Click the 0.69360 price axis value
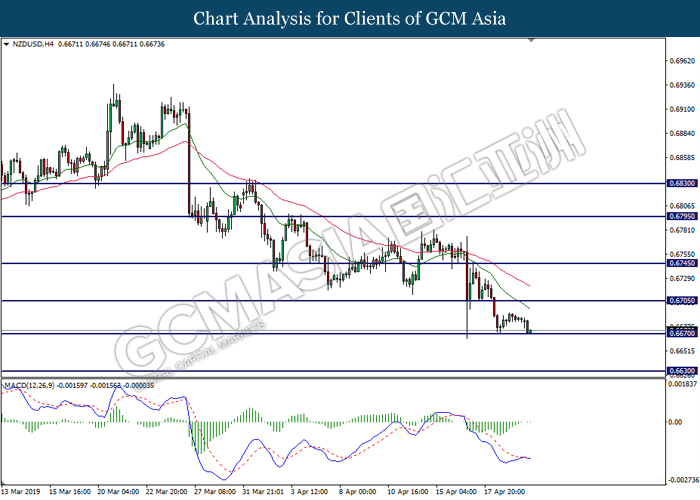 (x=682, y=85)
